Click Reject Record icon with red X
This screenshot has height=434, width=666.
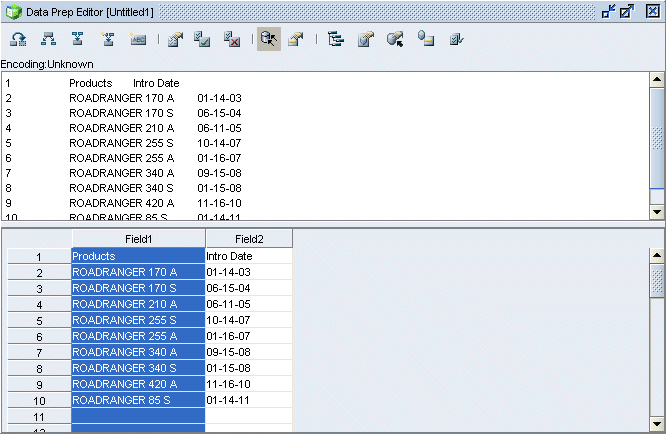(232, 39)
